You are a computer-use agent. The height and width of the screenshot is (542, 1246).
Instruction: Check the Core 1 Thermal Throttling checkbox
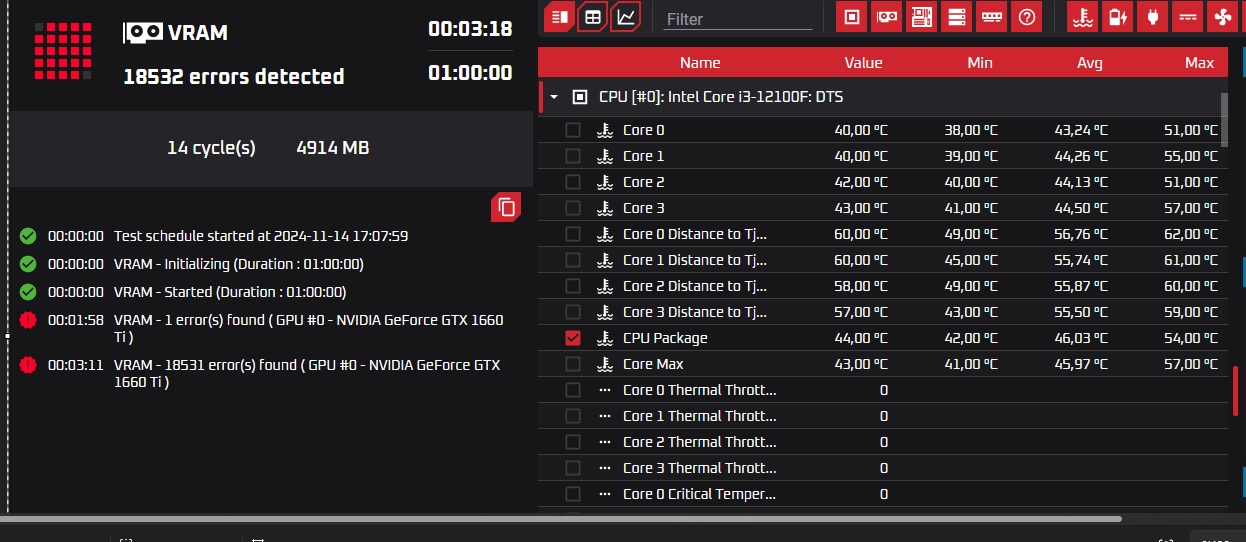point(573,416)
